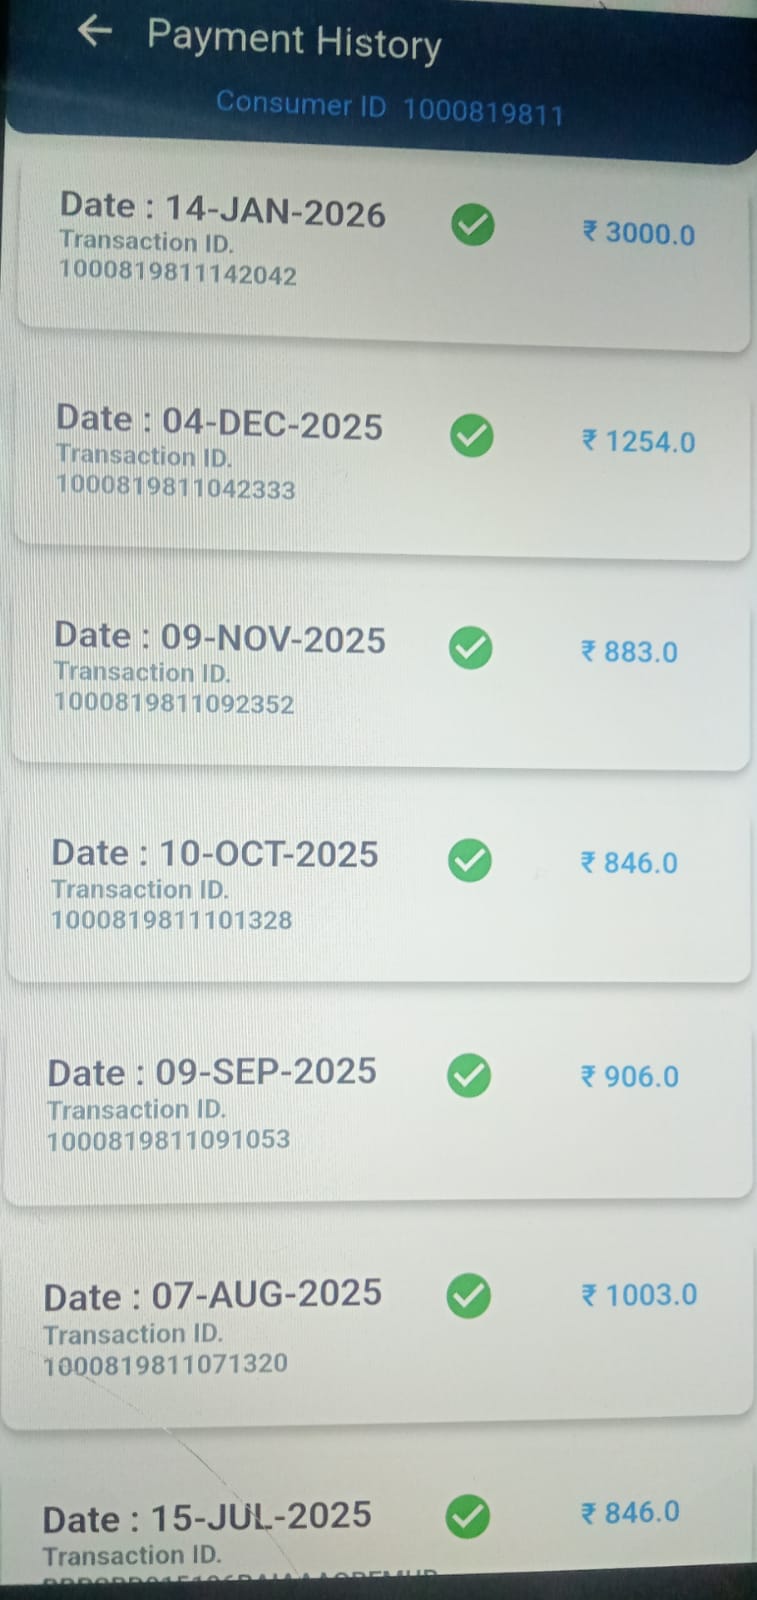Select the ₹ 1003.0 amount
Screen dimensions: 757x1600
point(639,1295)
